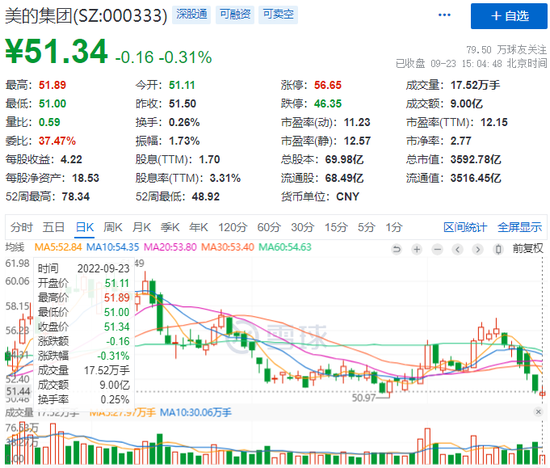
Task: Switch to the 1分 chart tab
Action: [x=394, y=227]
